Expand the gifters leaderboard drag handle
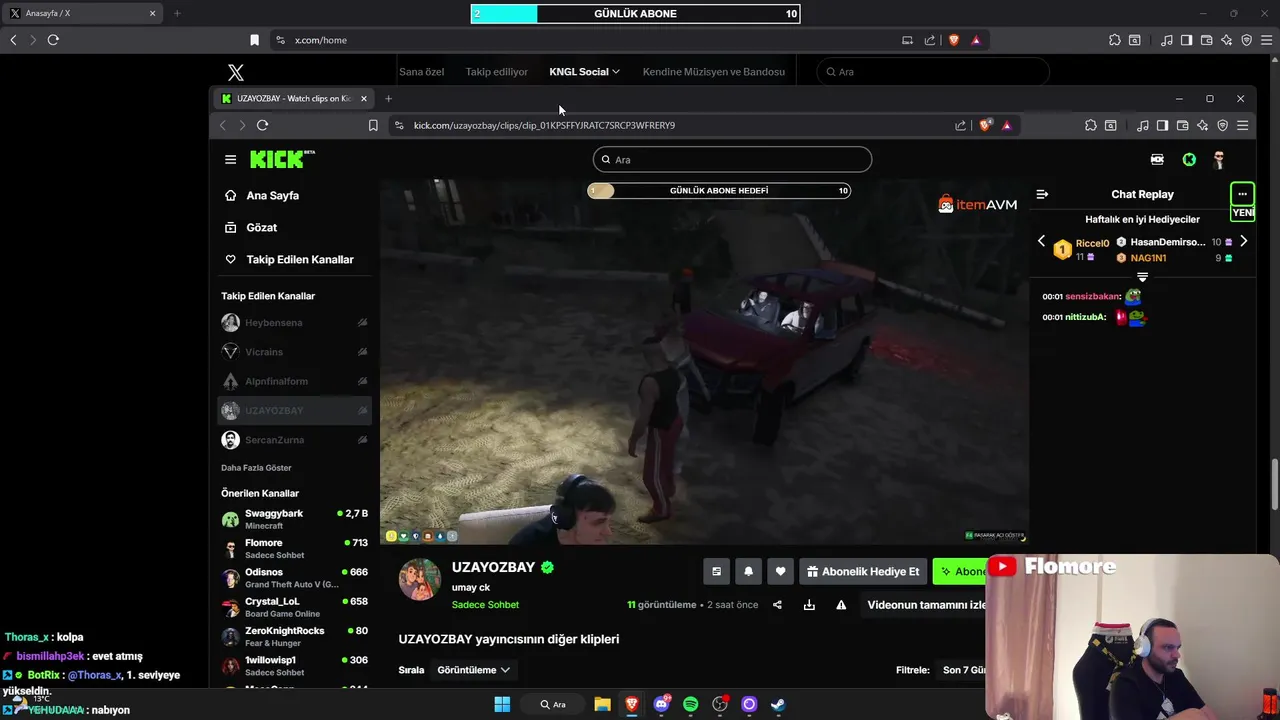Screen dimensions: 1280x720 click(1142, 277)
